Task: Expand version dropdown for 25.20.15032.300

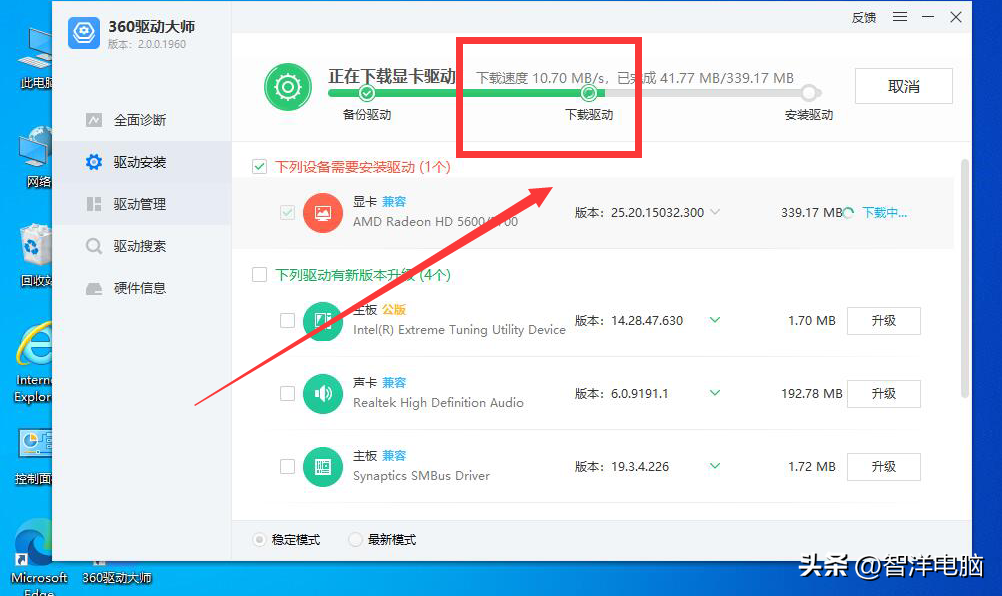Action: pos(714,212)
